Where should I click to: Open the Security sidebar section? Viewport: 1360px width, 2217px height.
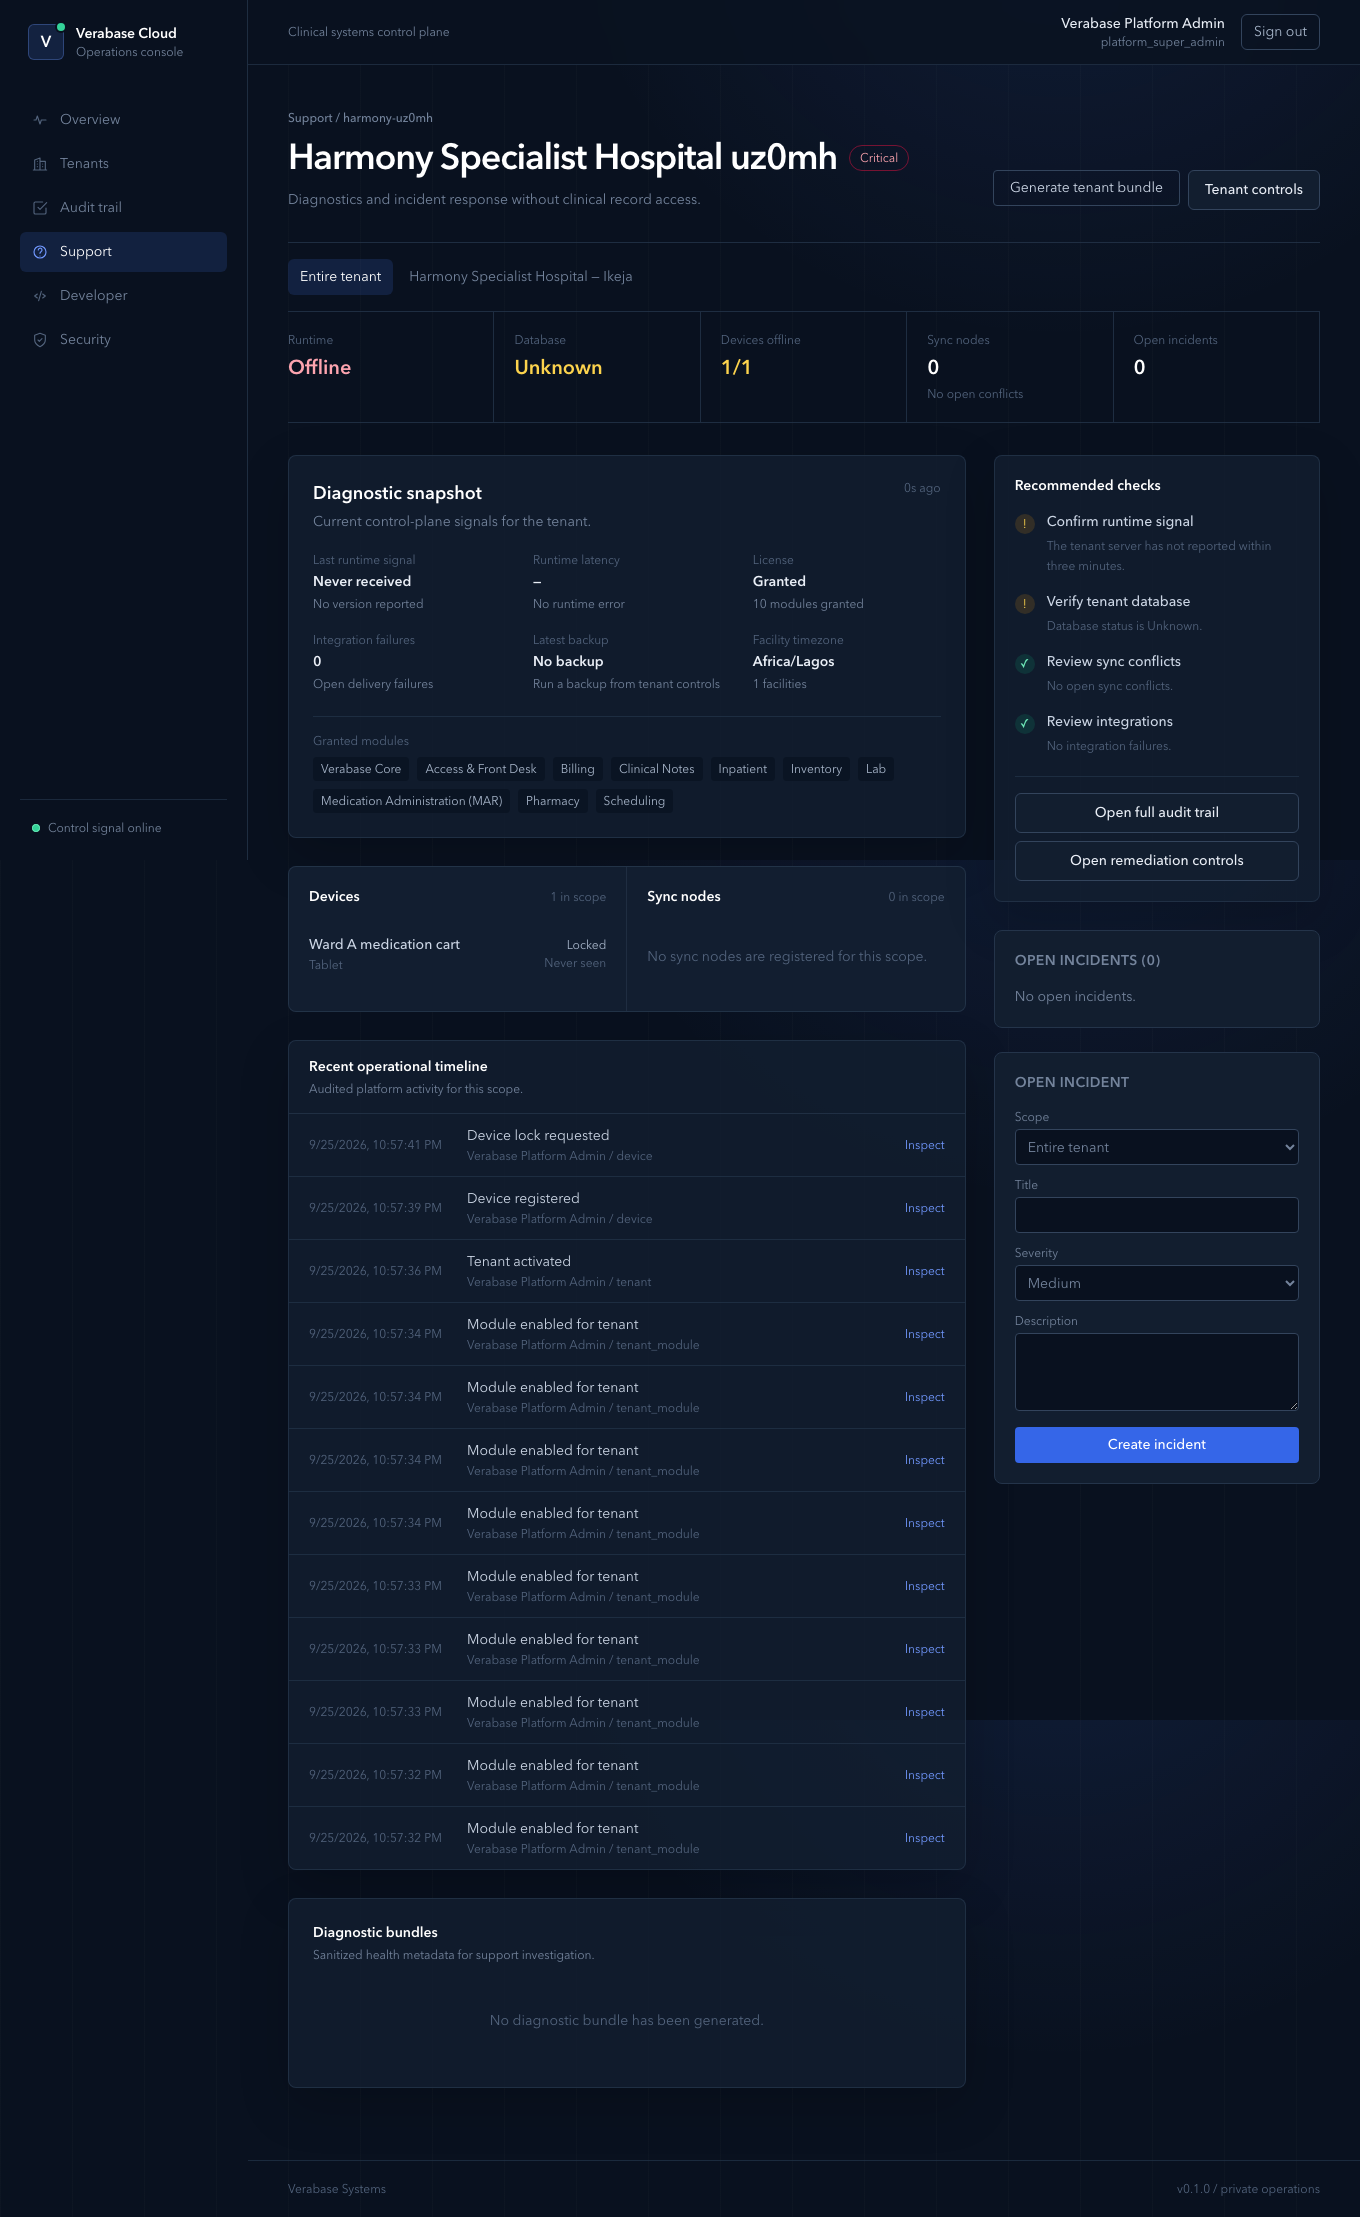pos(123,340)
